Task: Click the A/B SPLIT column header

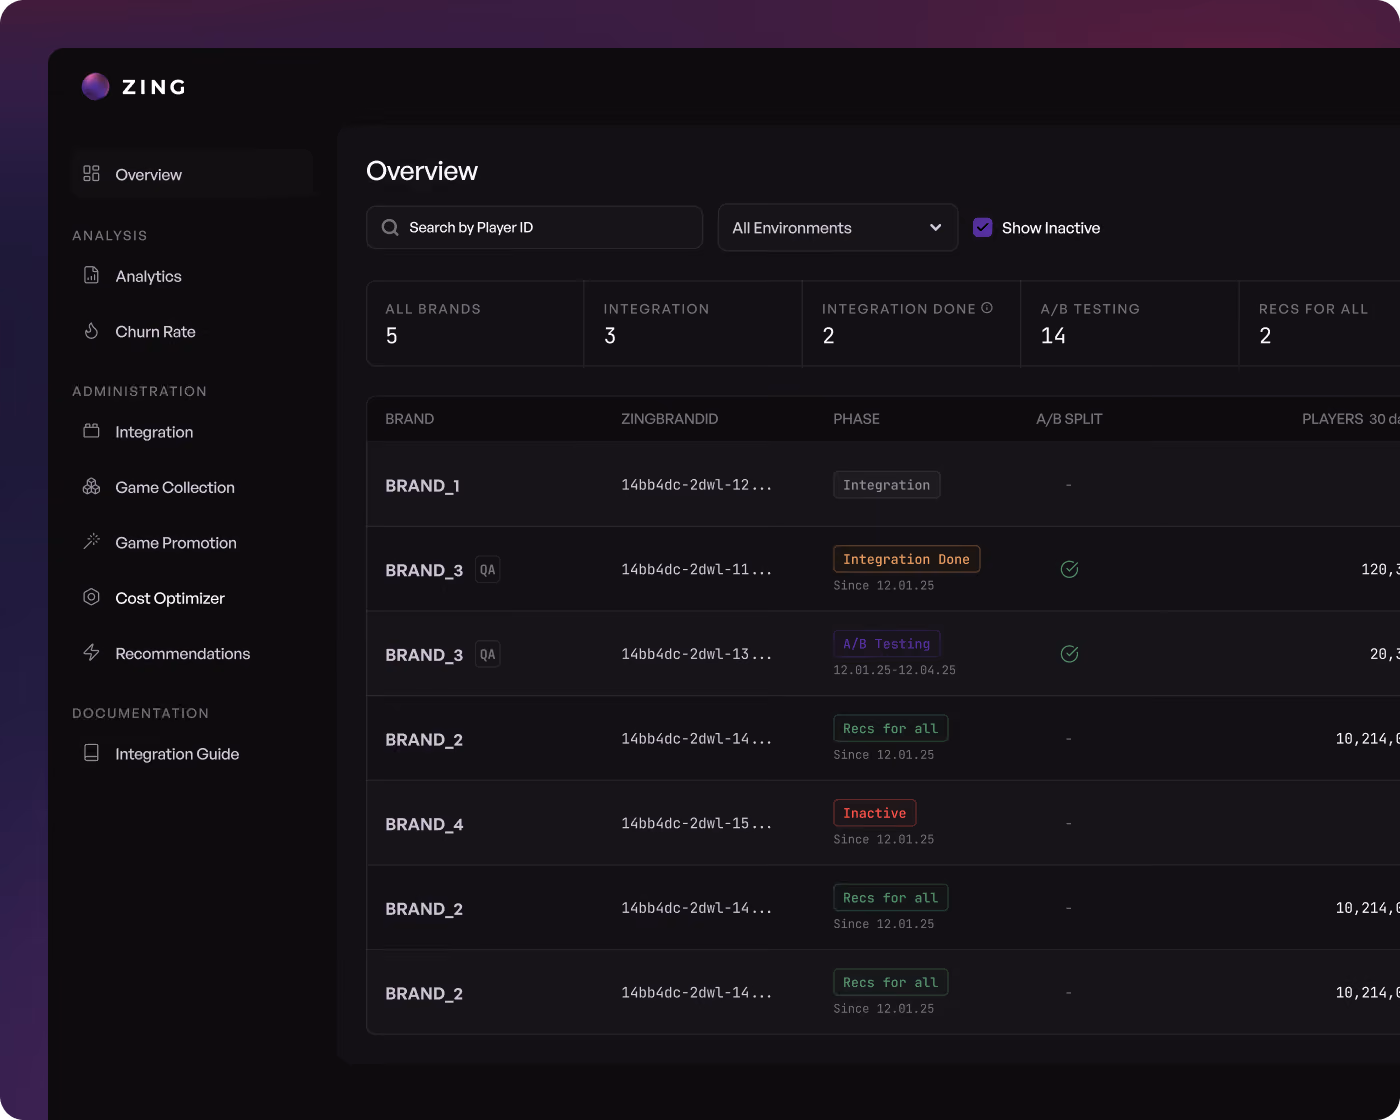Action: pos(1069,419)
